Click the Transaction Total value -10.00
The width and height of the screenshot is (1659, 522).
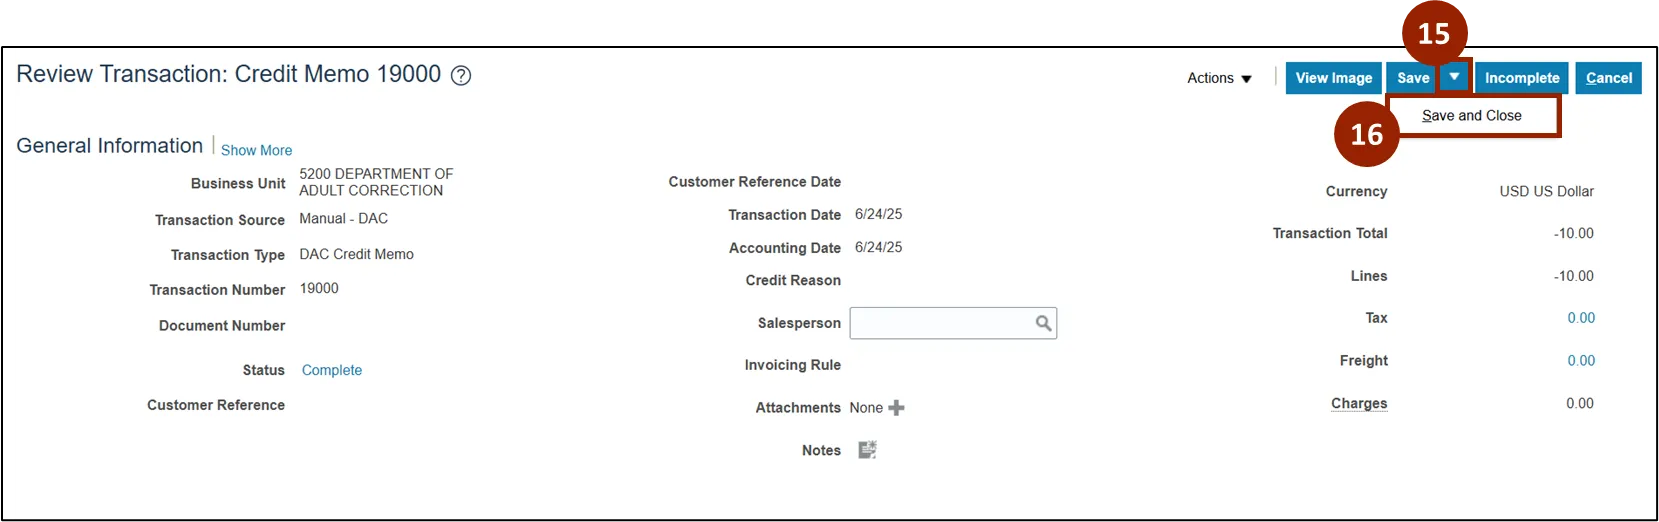click(1573, 234)
